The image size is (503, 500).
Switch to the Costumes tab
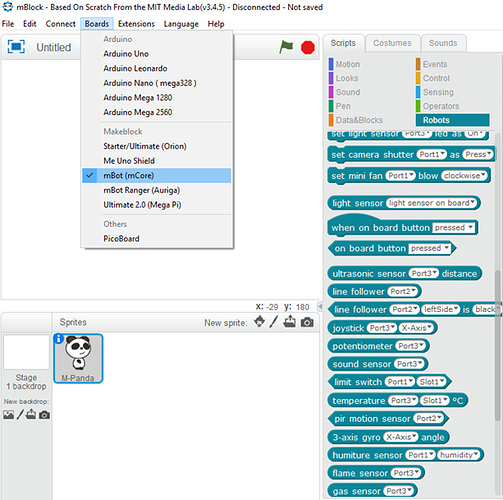point(392,43)
